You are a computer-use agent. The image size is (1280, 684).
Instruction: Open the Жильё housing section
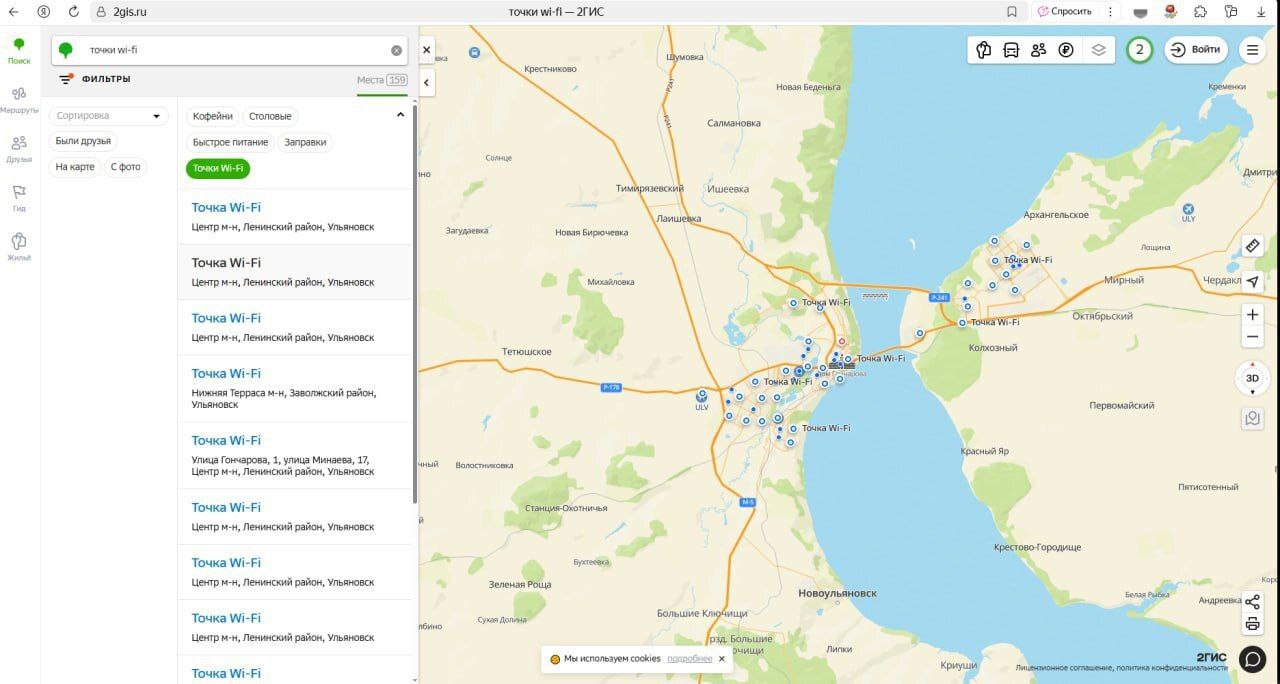click(19, 247)
